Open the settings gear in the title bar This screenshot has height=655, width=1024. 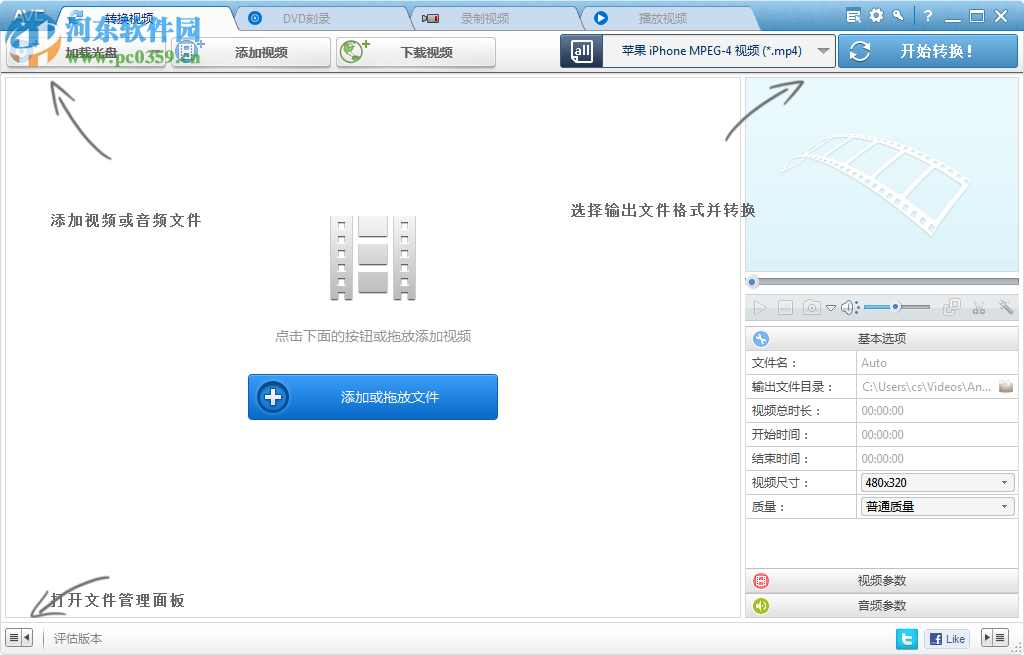tap(875, 15)
